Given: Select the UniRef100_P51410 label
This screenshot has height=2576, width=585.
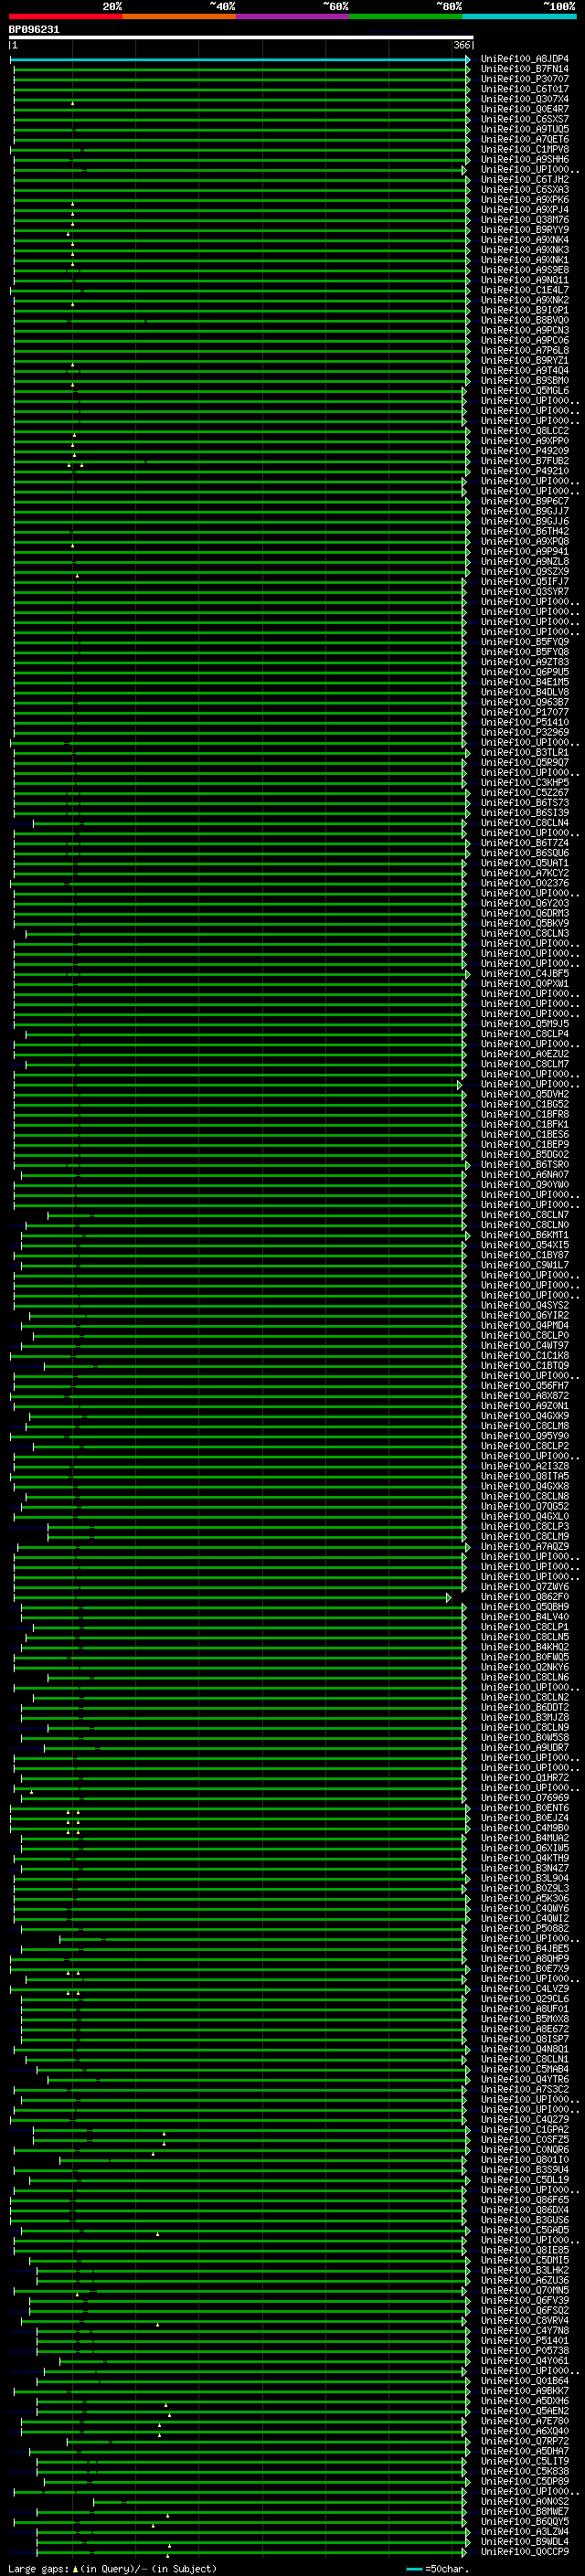Looking at the screenshot, I should pyautogui.click(x=524, y=722).
